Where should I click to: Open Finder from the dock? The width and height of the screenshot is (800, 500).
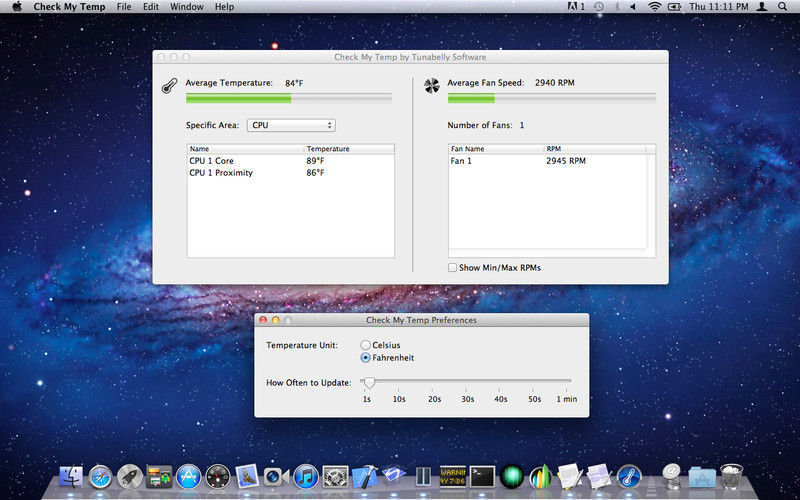[71, 477]
